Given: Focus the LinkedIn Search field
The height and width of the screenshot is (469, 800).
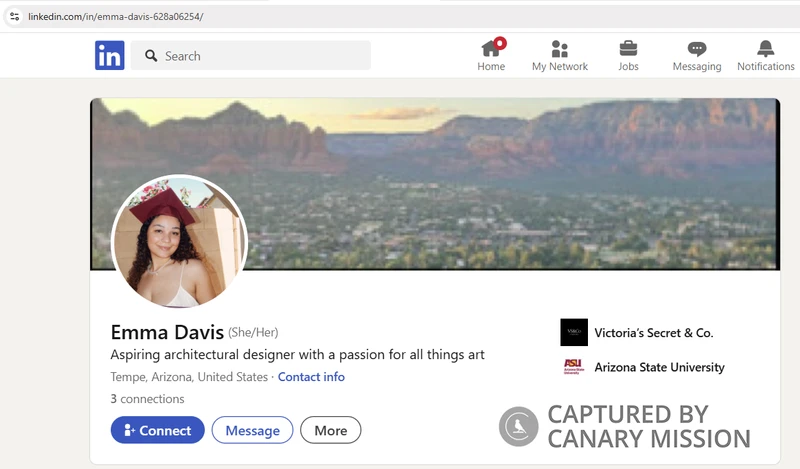Looking at the screenshot, I should (251, 56).
